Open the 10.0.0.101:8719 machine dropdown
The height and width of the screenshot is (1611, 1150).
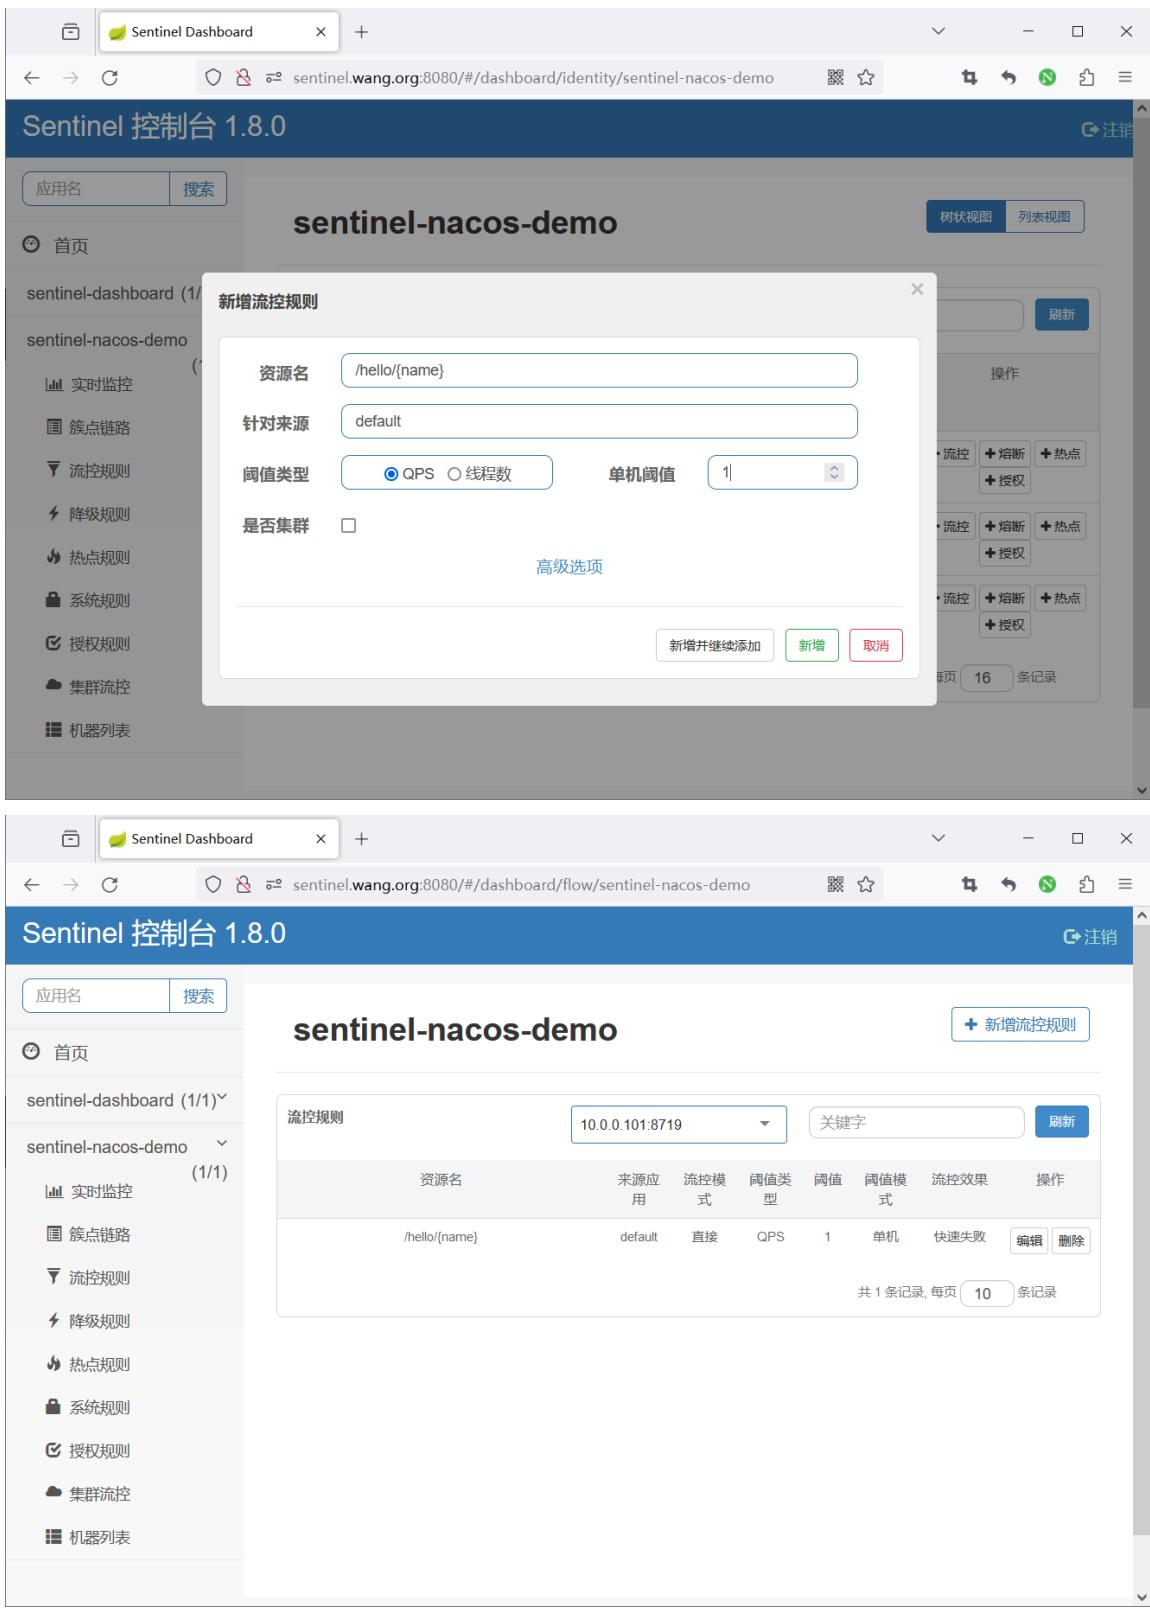678,1124
